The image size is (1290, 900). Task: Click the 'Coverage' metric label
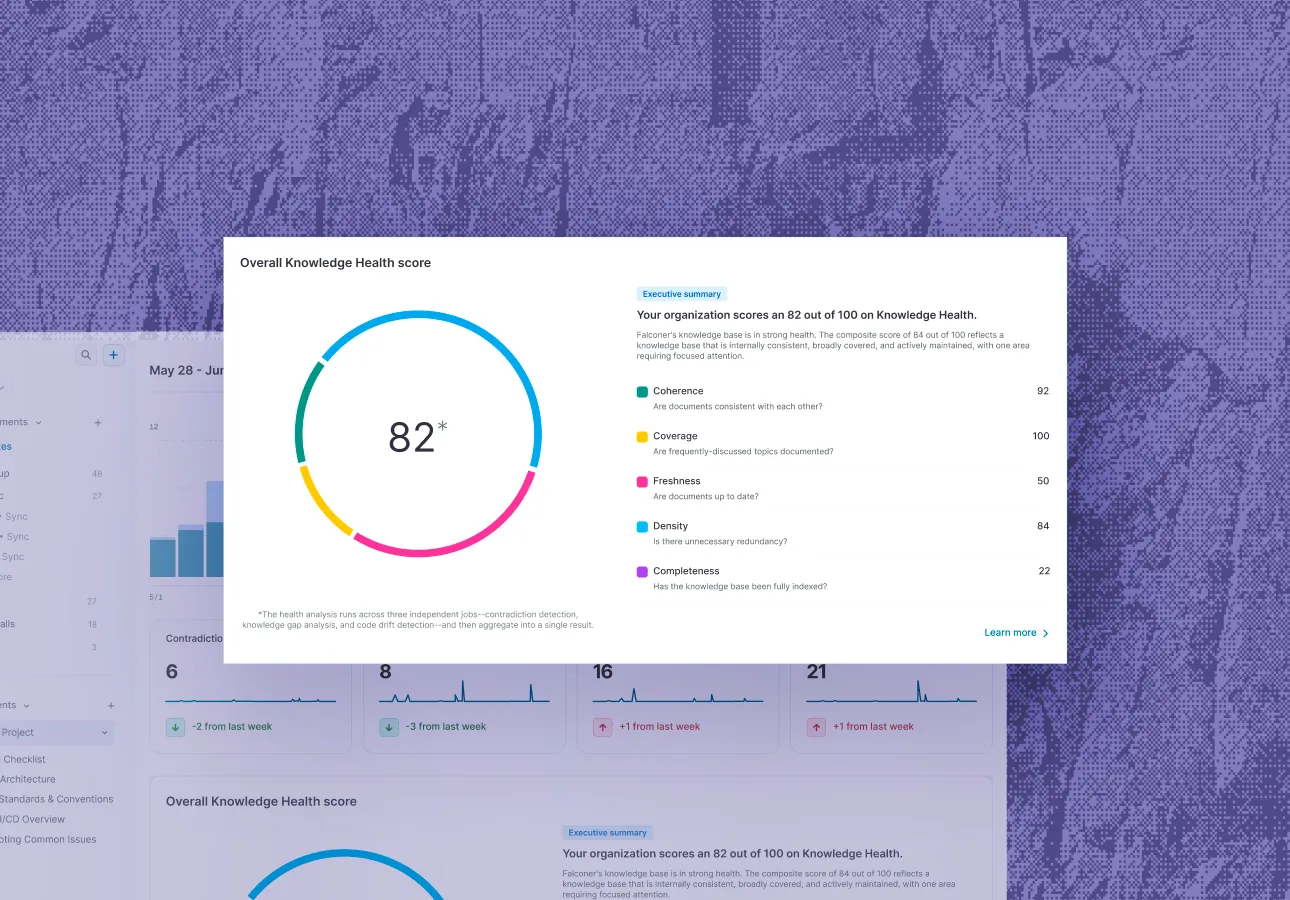675,436
